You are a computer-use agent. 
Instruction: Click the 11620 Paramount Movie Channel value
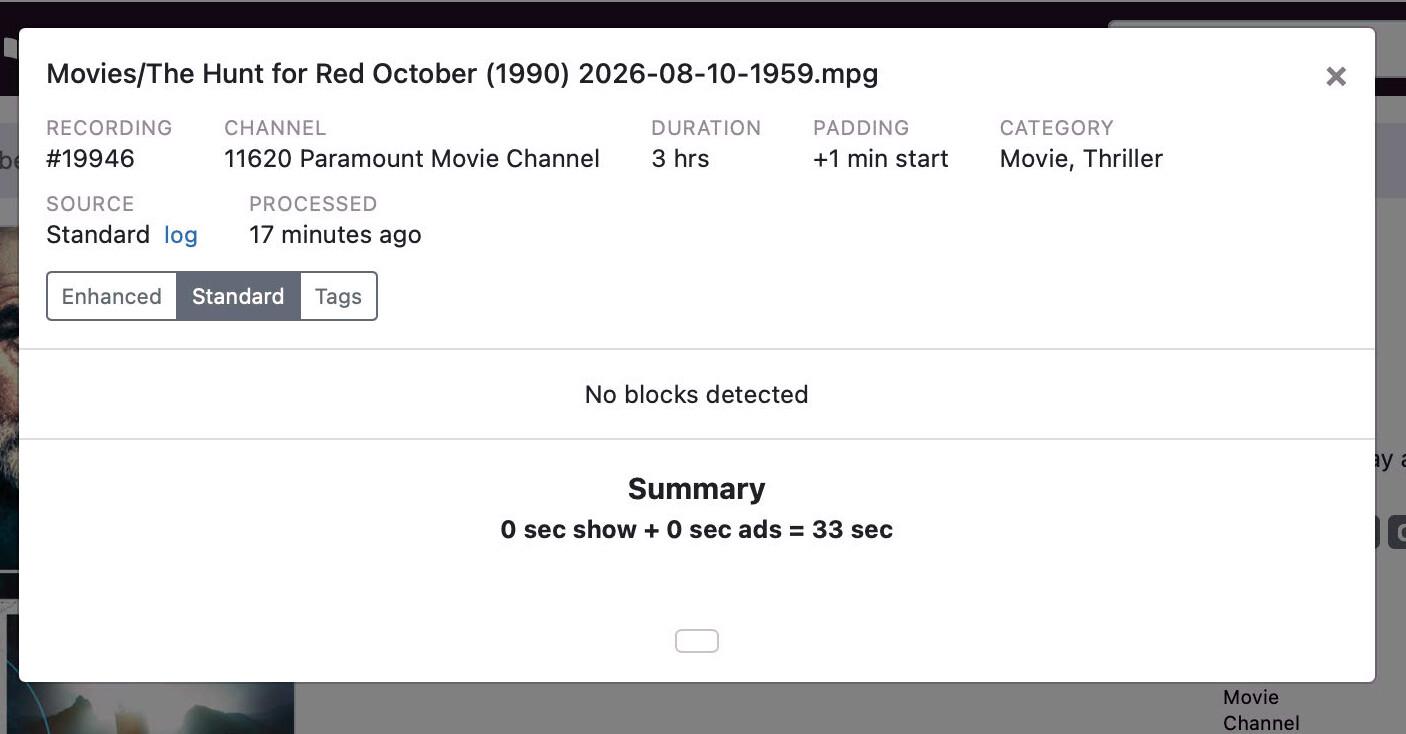point(412,159)
